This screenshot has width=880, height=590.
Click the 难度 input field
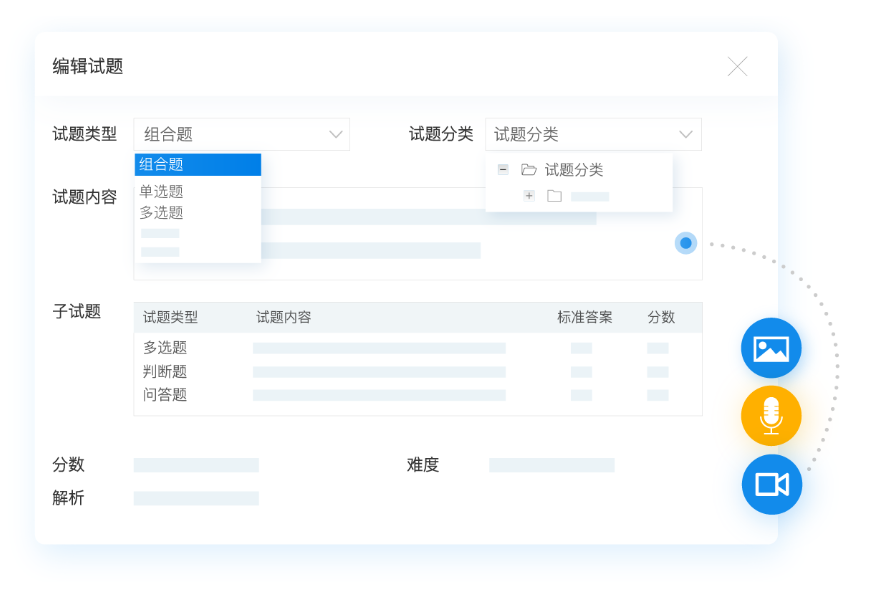click(551, 465)
